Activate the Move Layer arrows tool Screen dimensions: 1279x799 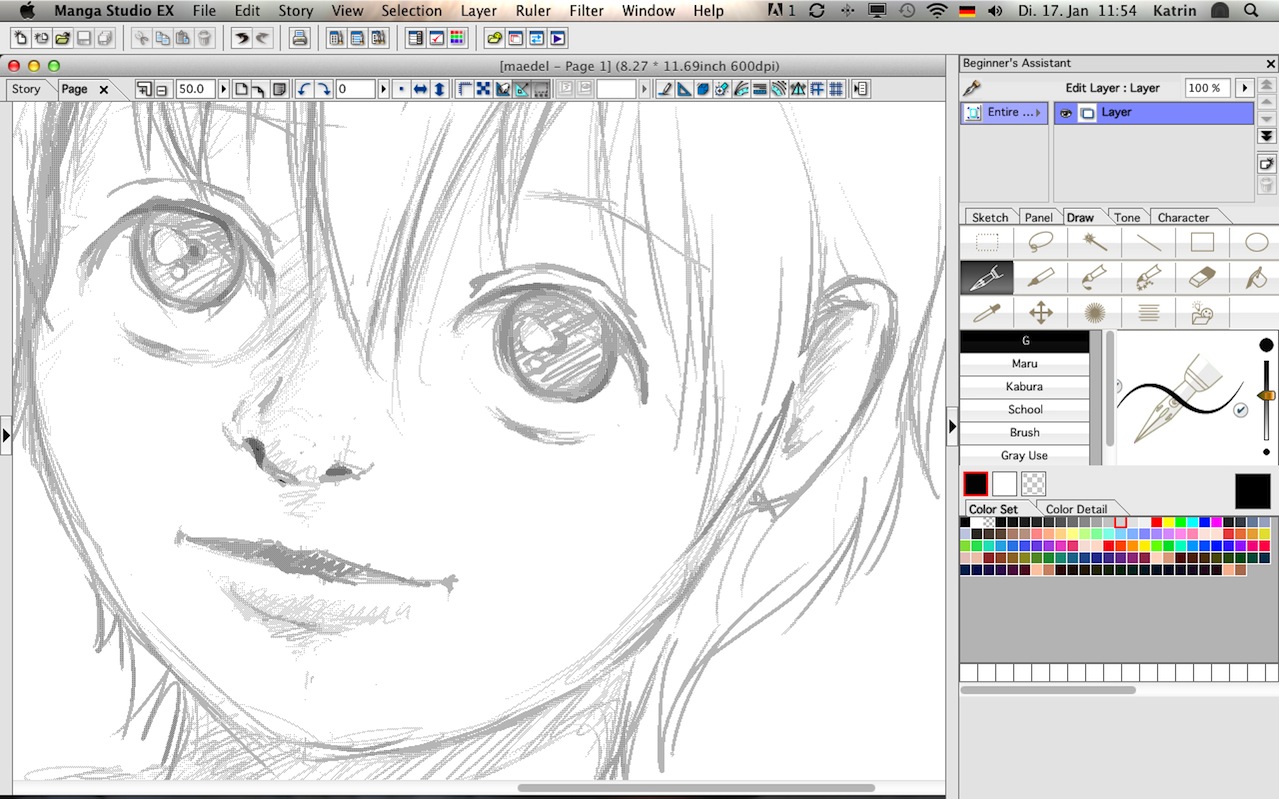1041,313
